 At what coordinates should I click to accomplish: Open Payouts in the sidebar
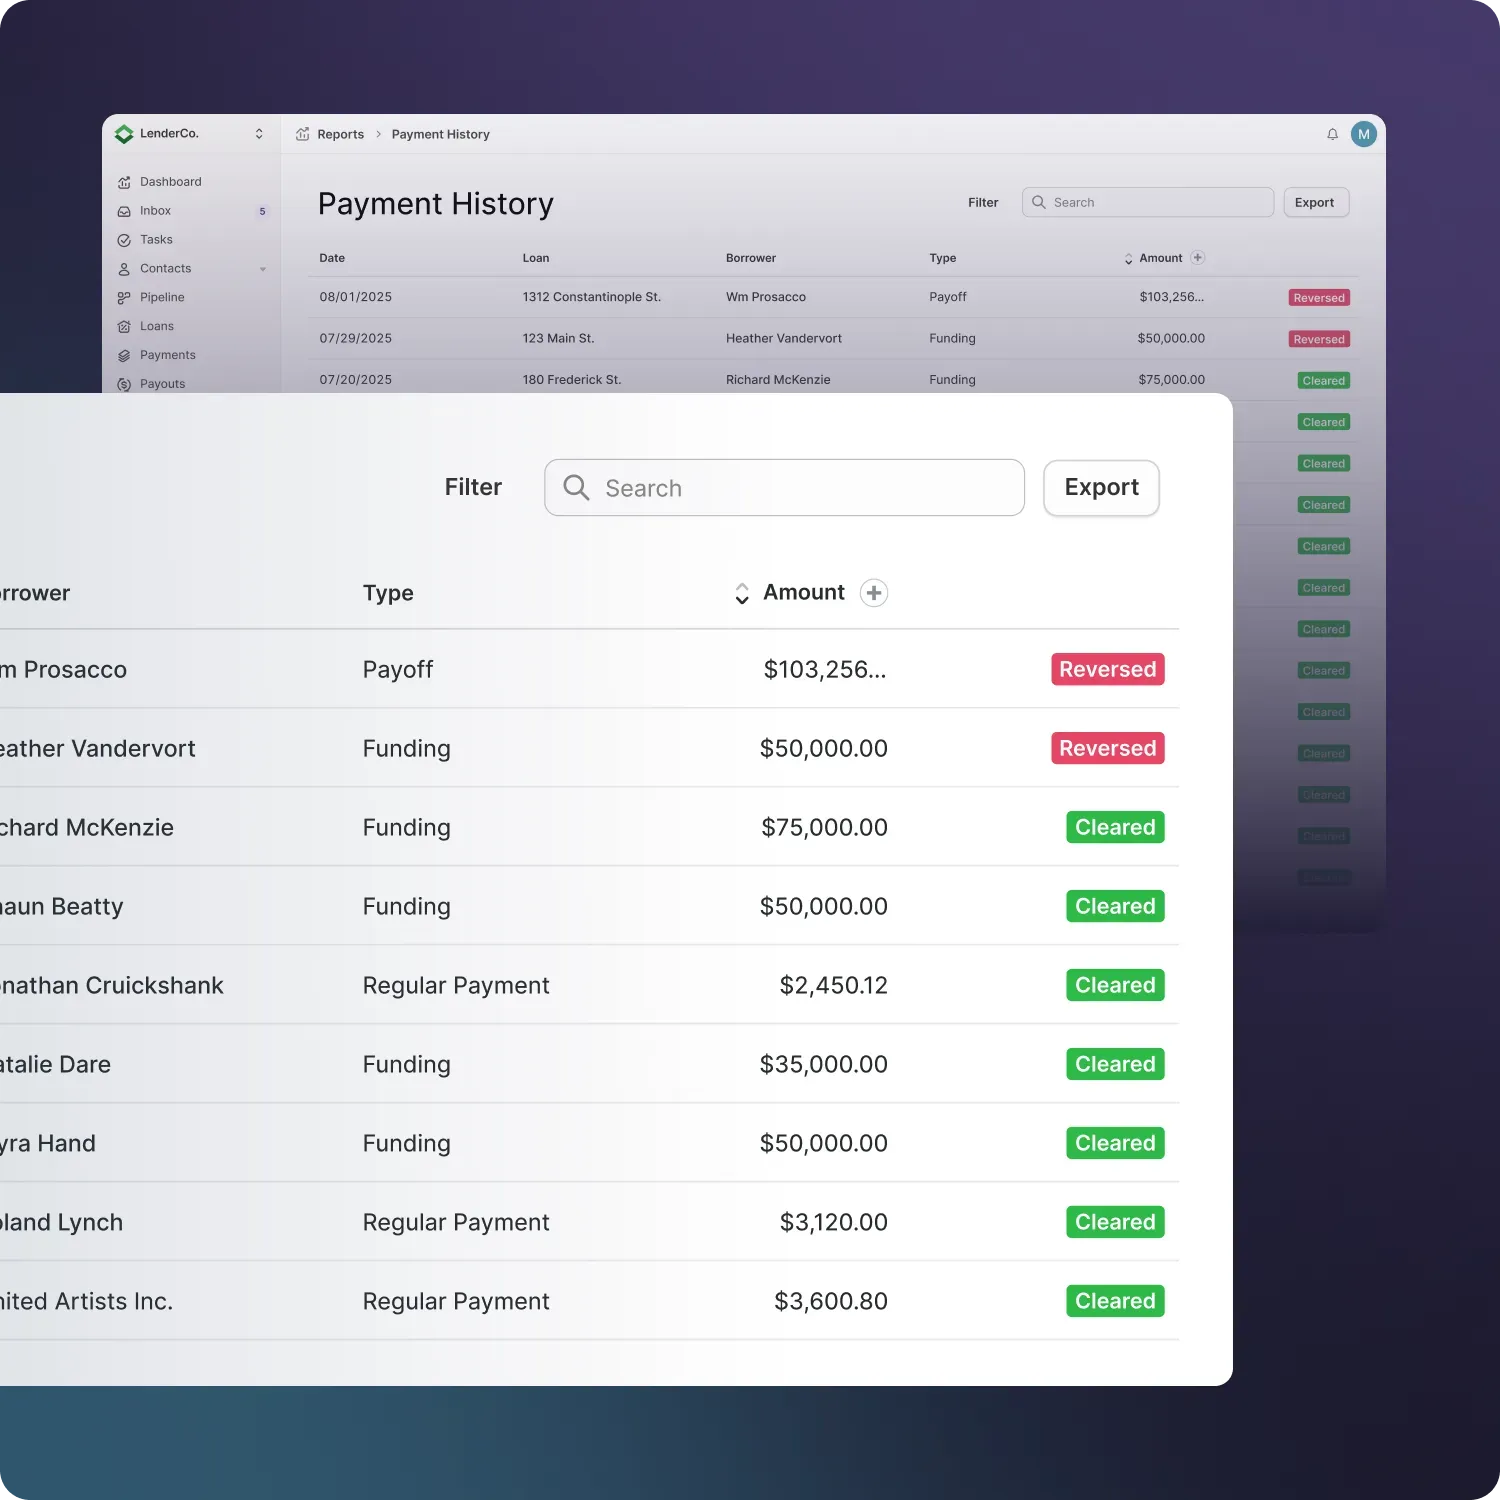tap(162, 384)
